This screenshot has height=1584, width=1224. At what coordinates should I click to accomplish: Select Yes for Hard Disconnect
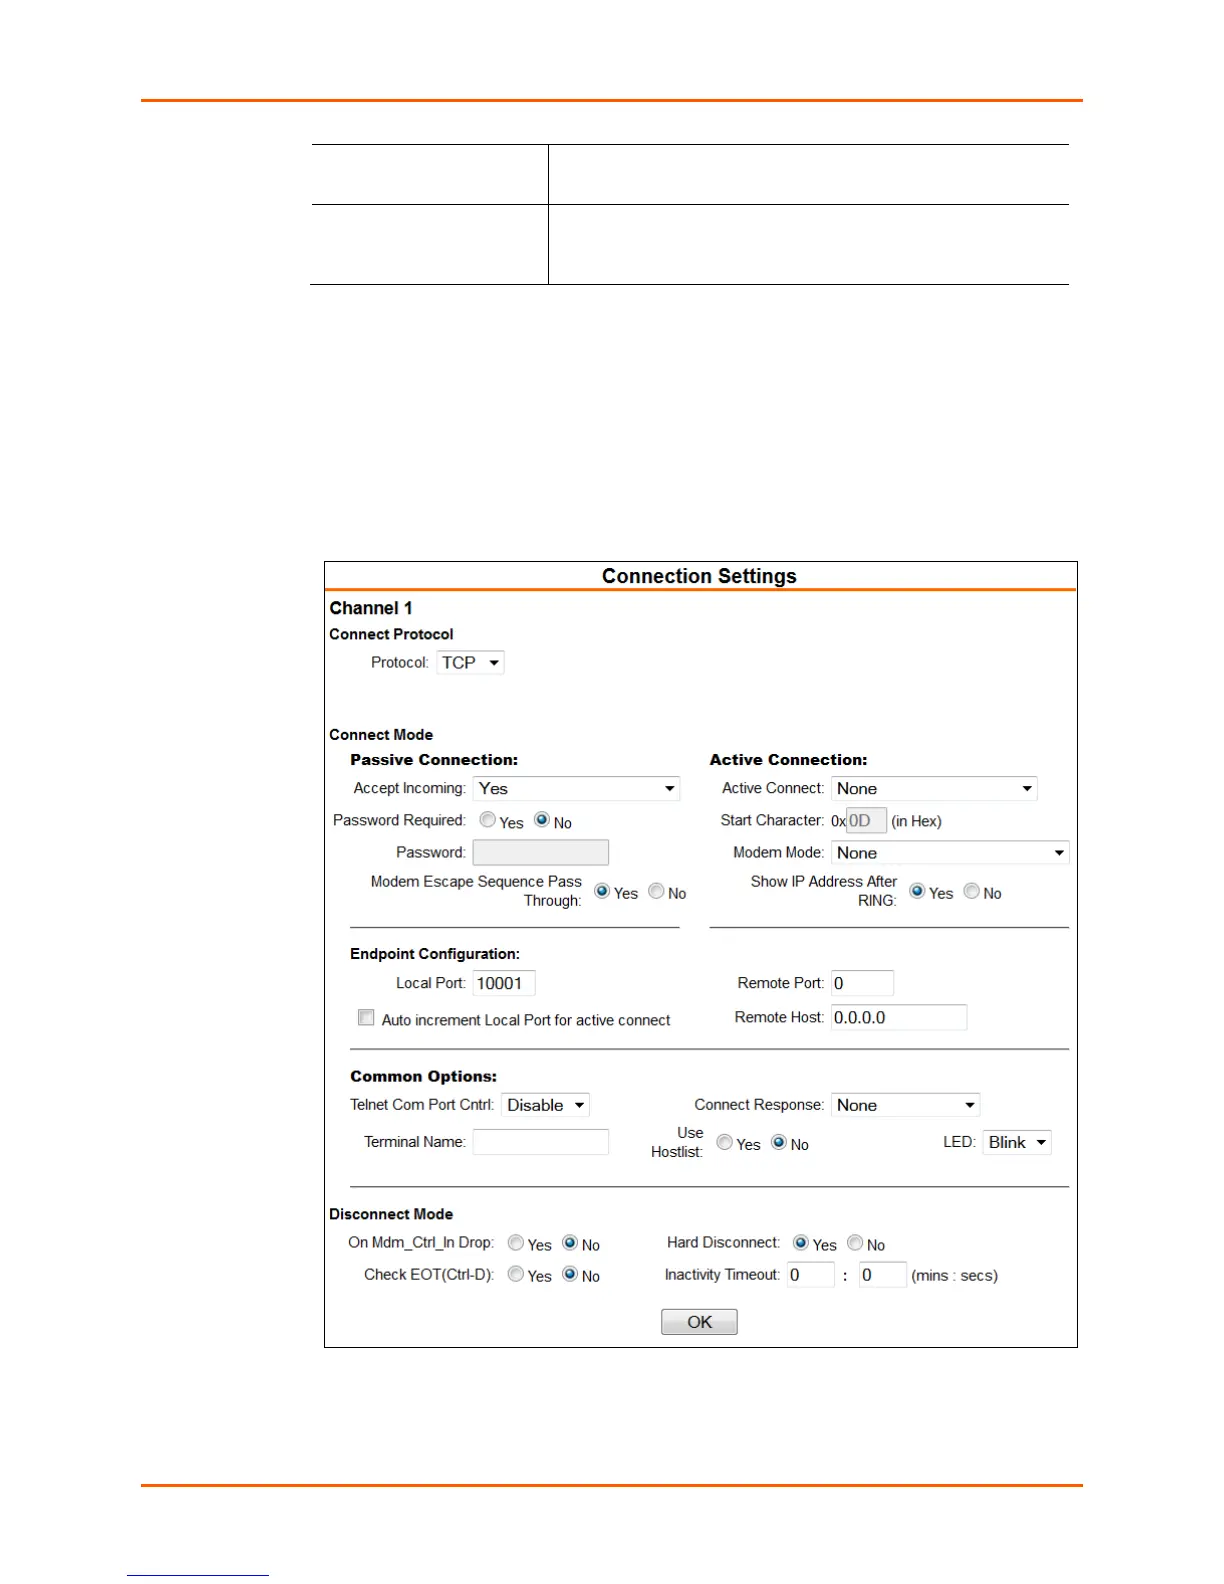point(801,1243)
